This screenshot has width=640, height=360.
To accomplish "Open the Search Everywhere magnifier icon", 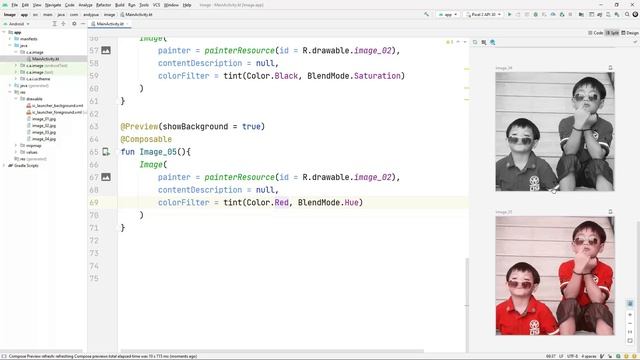I will (x=627, y=14).
